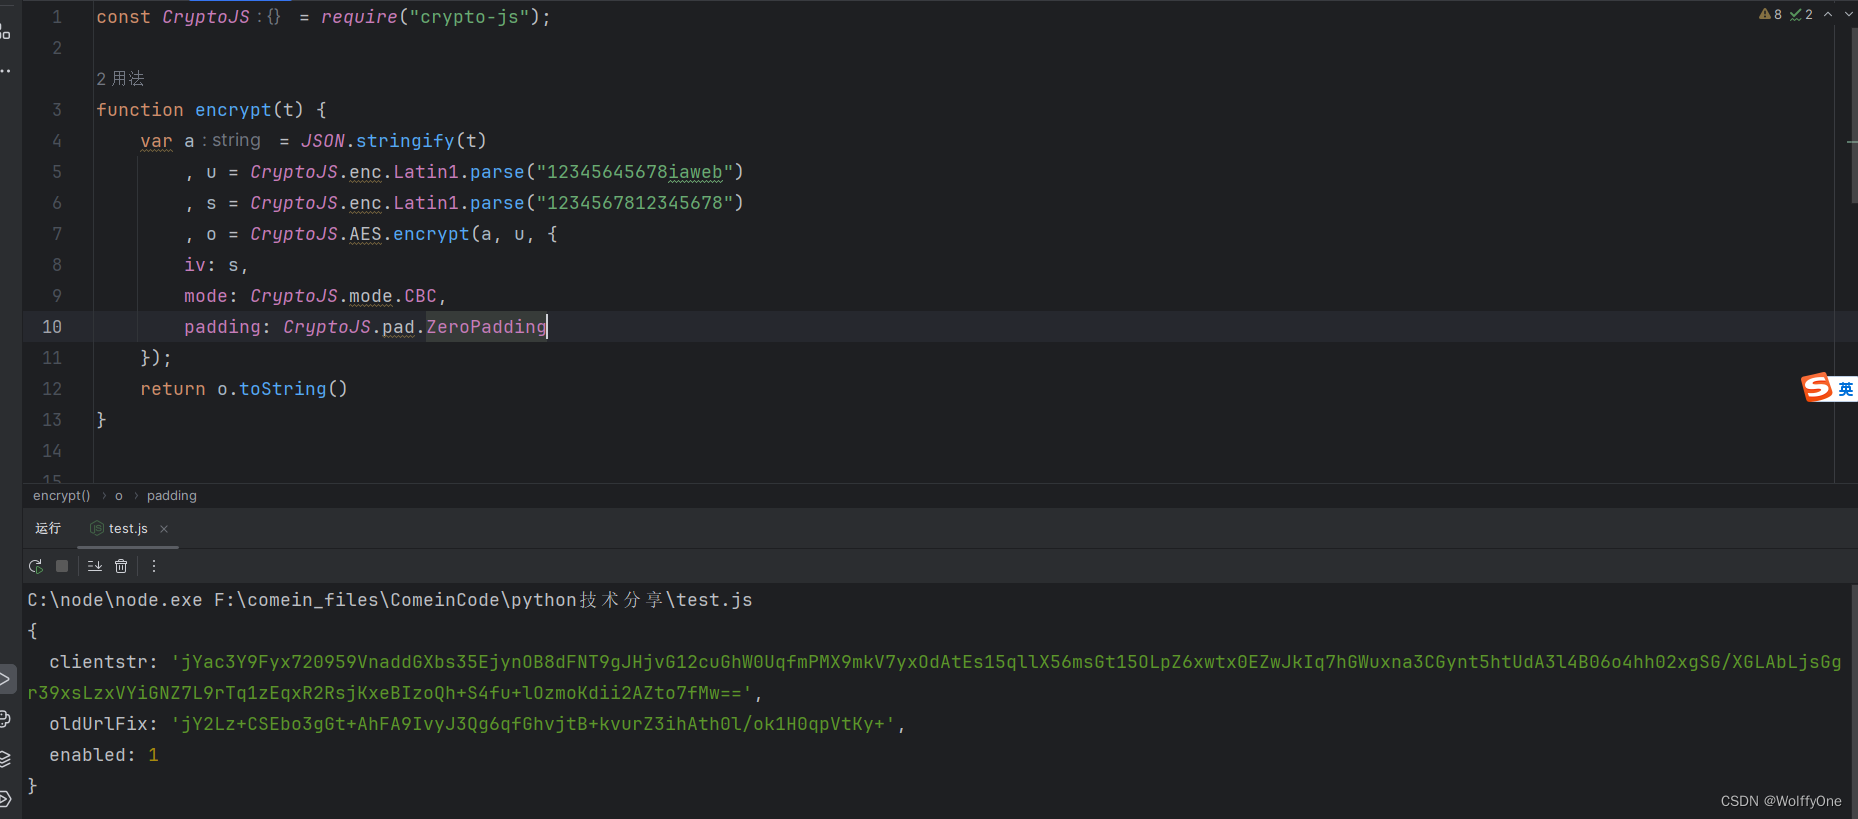Click 'encrypt' in the function declaration
The width and height of the screenshot is (1858, 819).
[x=233, y=110]
